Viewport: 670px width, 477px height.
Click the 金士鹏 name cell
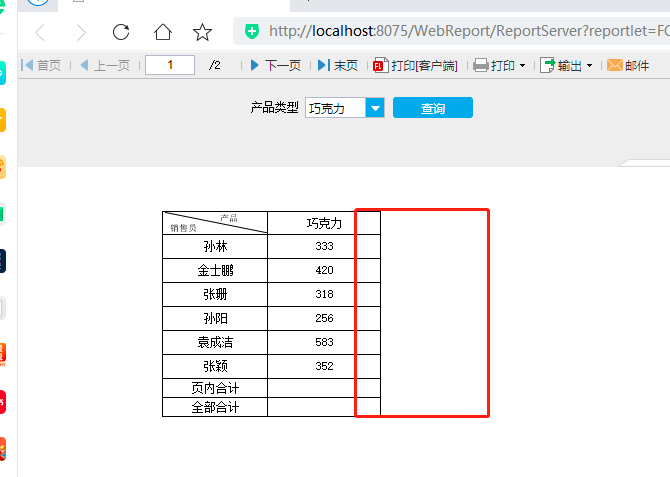pyautogui.click(x=215, y=270)
